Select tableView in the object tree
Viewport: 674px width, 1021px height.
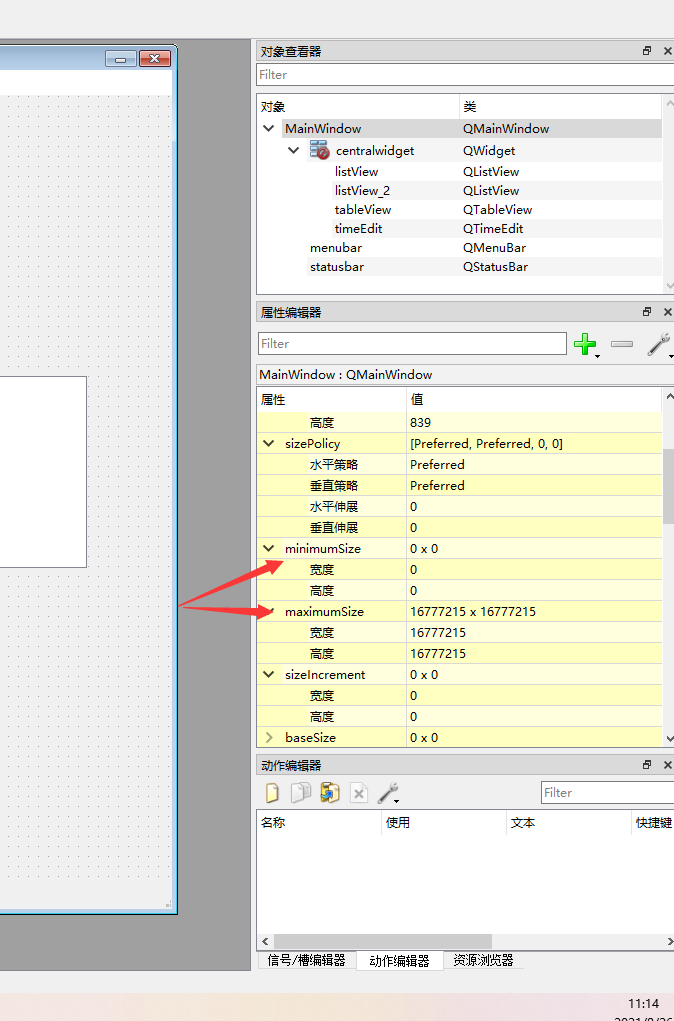tap(363, 210)
